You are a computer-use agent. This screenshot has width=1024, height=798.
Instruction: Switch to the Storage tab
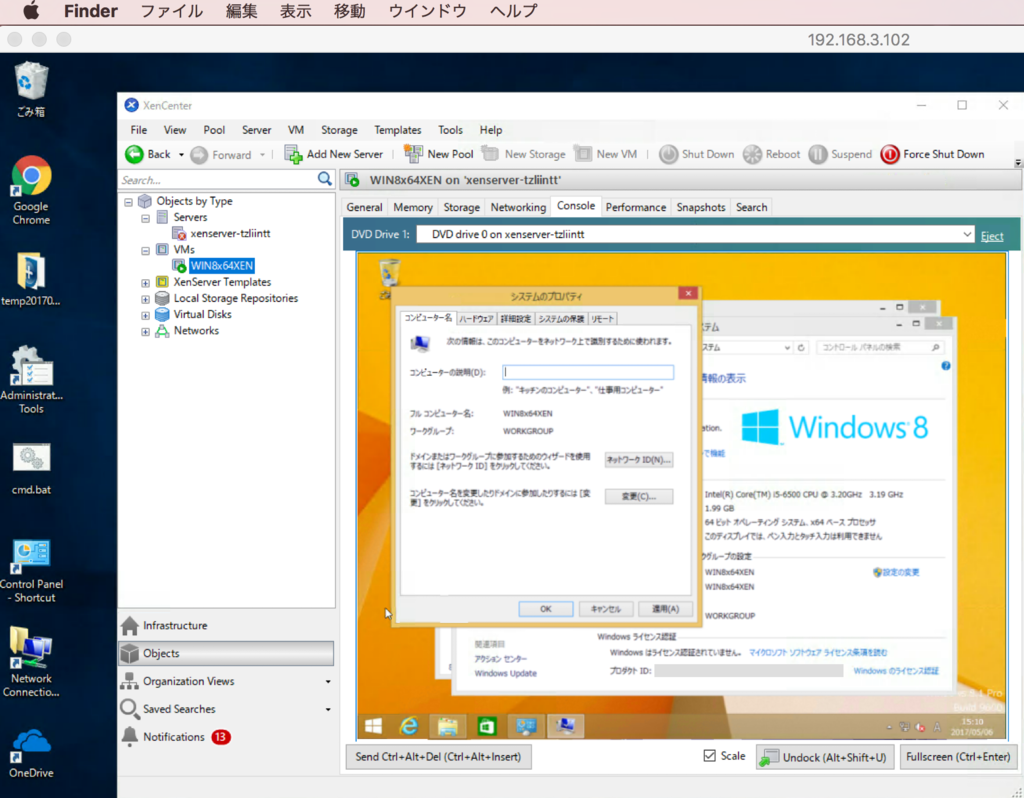(x=462, y=207)
